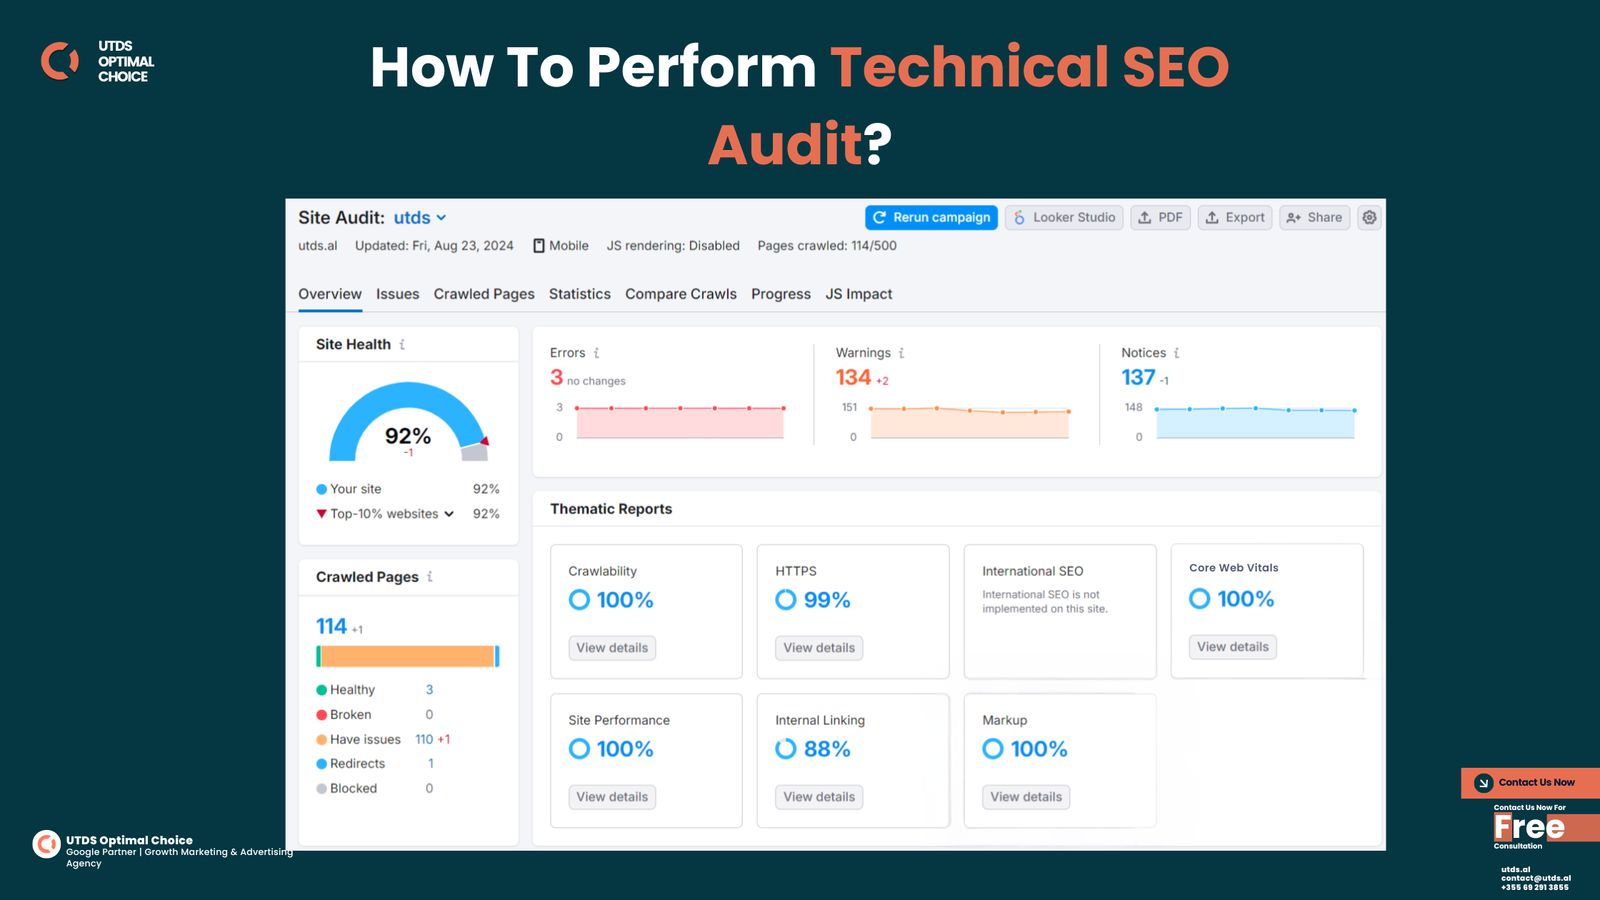
Task: Click the Rerun campaign button
Action: [x=931, y=217]
